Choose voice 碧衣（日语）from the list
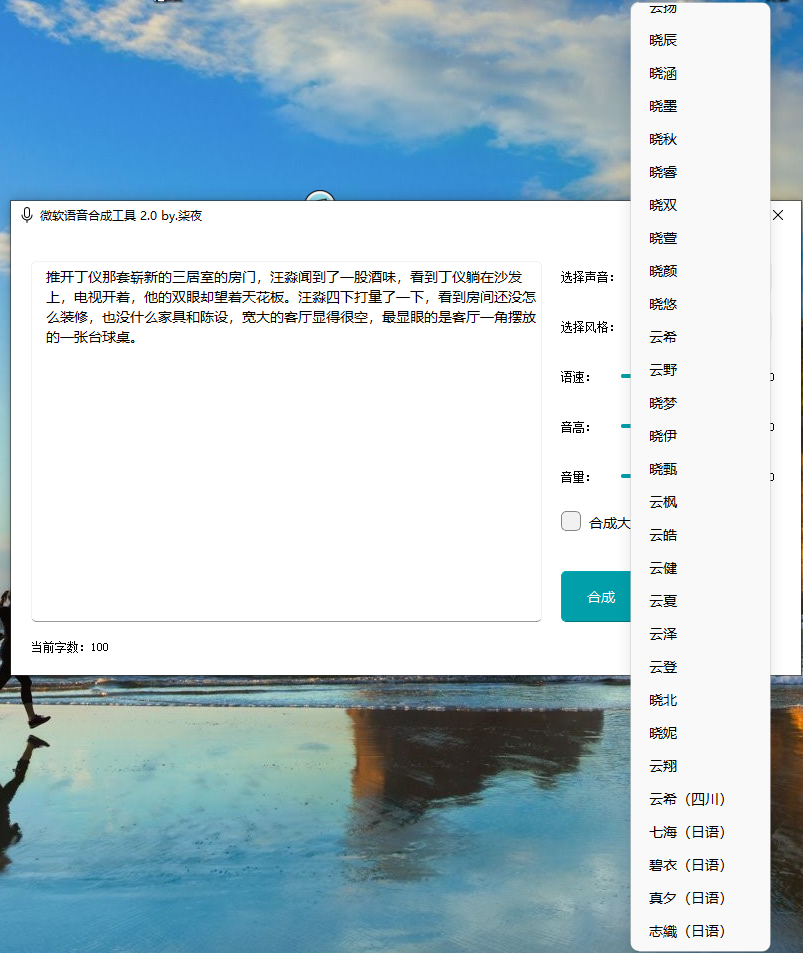 coord(687,865)
